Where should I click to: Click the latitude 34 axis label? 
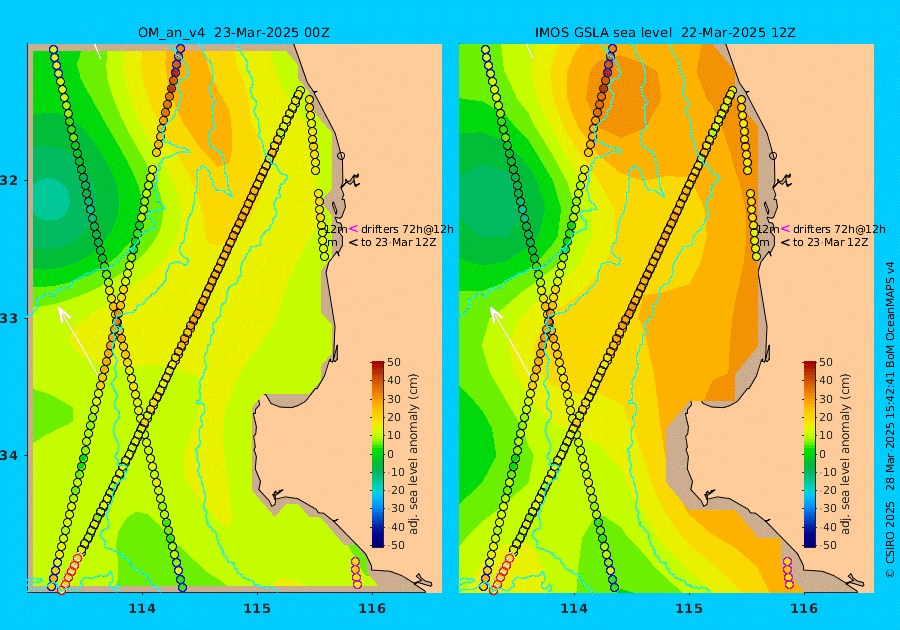(x=9, y=456)
